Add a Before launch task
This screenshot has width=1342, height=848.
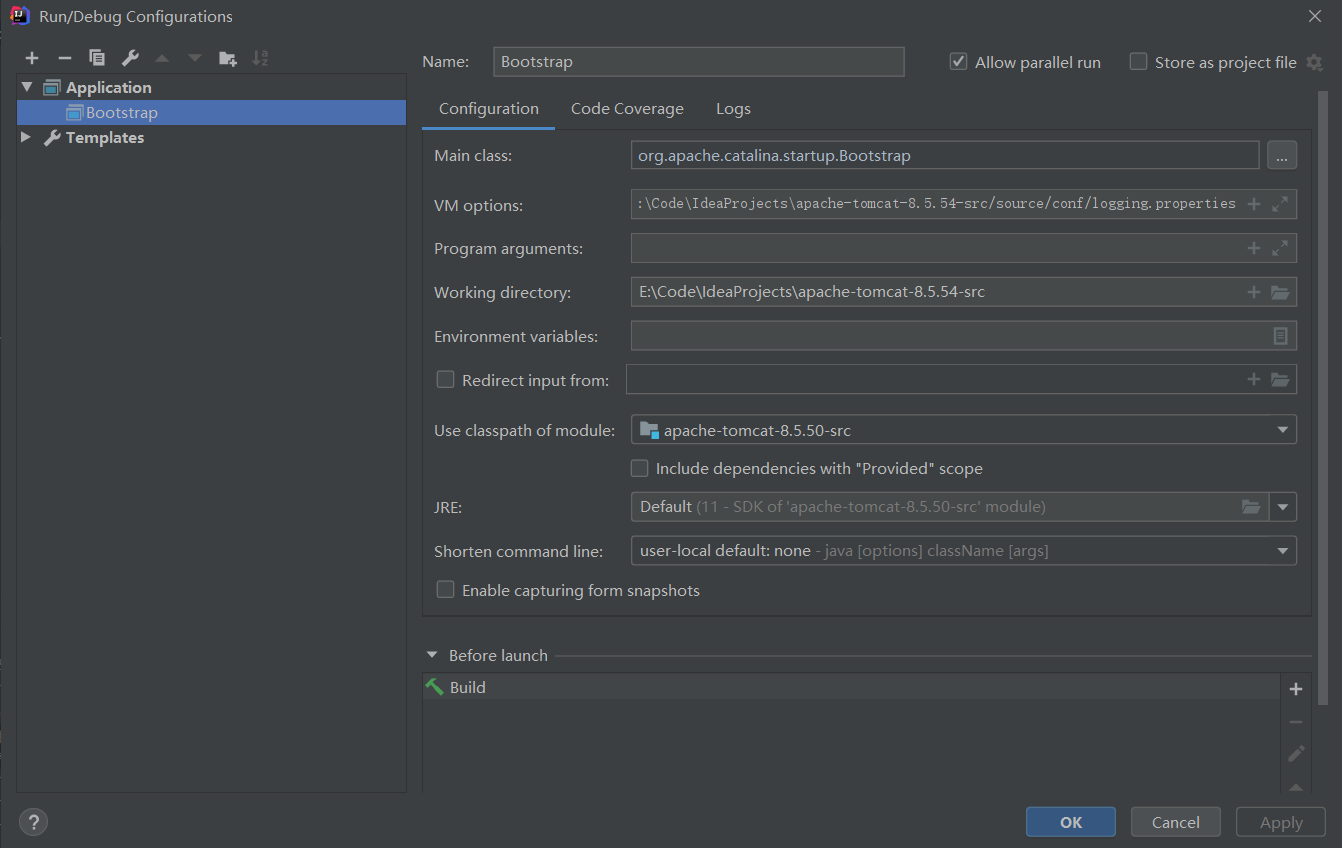point(1296,689)
